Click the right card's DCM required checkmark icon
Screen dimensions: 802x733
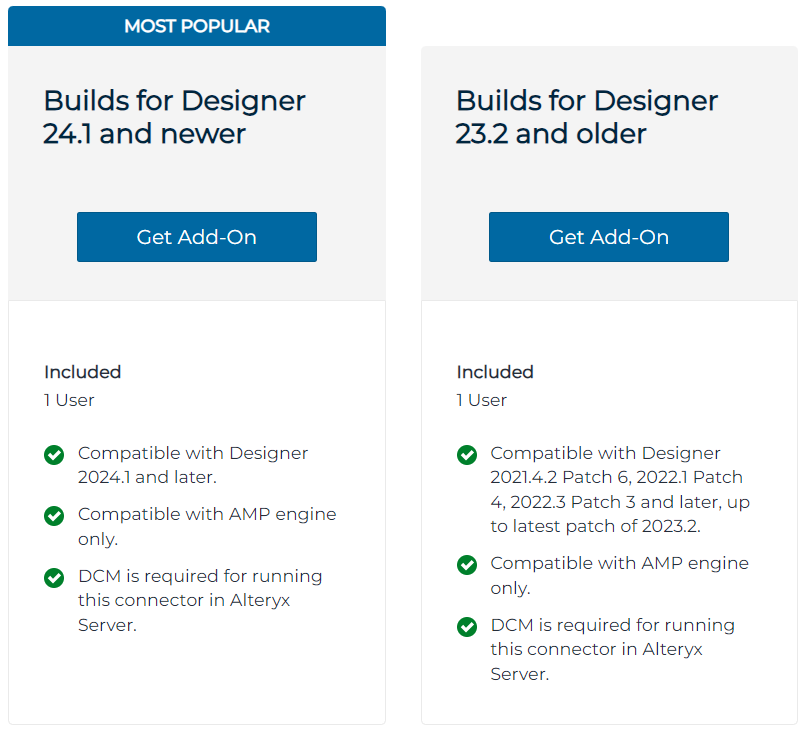[467, 627]
